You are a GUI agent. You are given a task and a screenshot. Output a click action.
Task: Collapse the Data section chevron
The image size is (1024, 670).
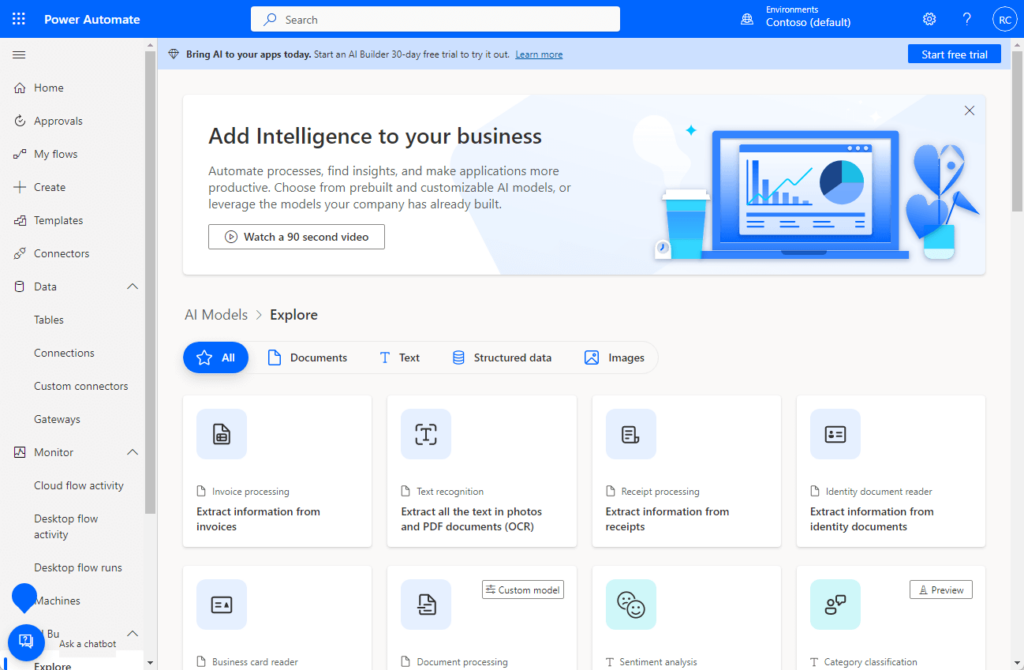coord(133,287)
